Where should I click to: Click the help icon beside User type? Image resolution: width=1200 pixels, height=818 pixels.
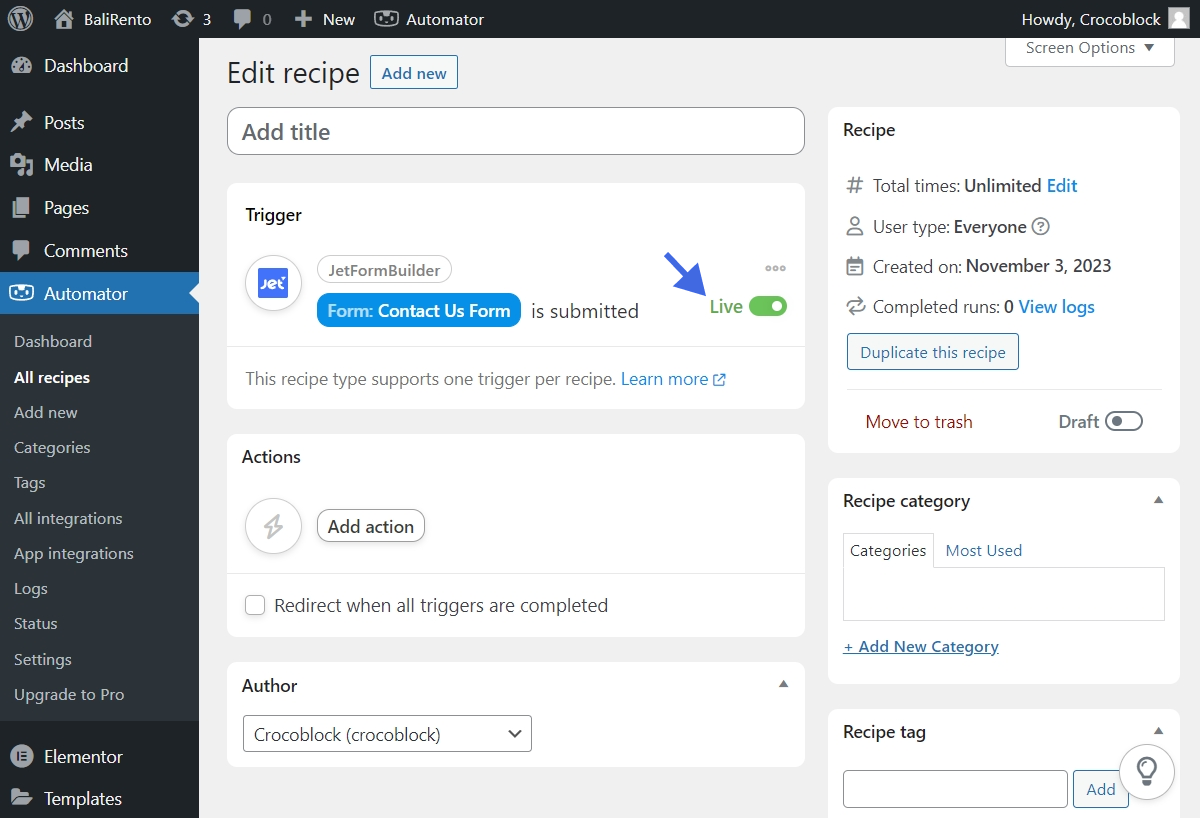[1041, 227]
